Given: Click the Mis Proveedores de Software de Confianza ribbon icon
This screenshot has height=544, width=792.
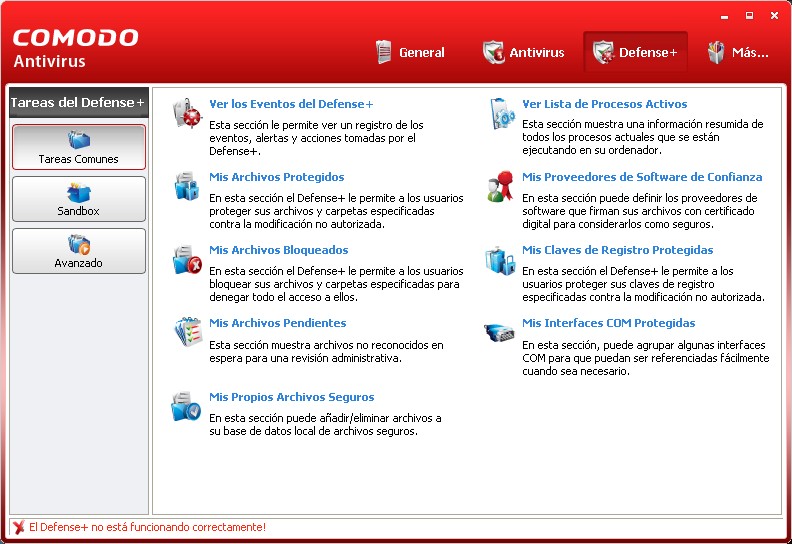Looking at the screenshot, I should (500, 186).
